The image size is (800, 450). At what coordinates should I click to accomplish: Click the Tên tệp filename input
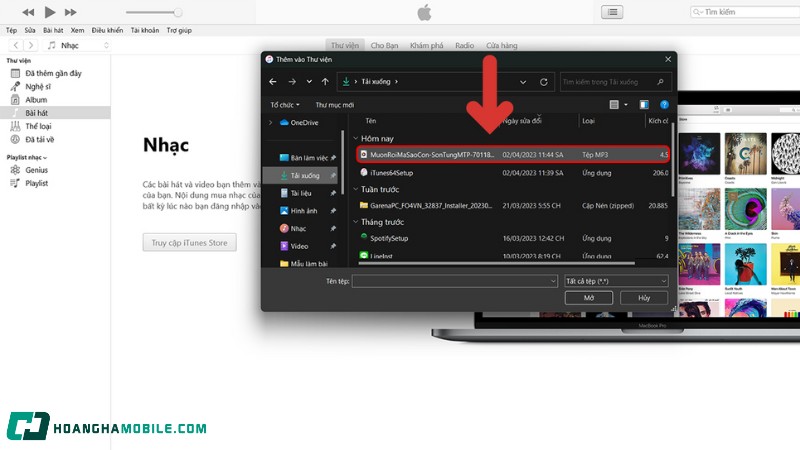pyautogui.click(x=454, y=281)
